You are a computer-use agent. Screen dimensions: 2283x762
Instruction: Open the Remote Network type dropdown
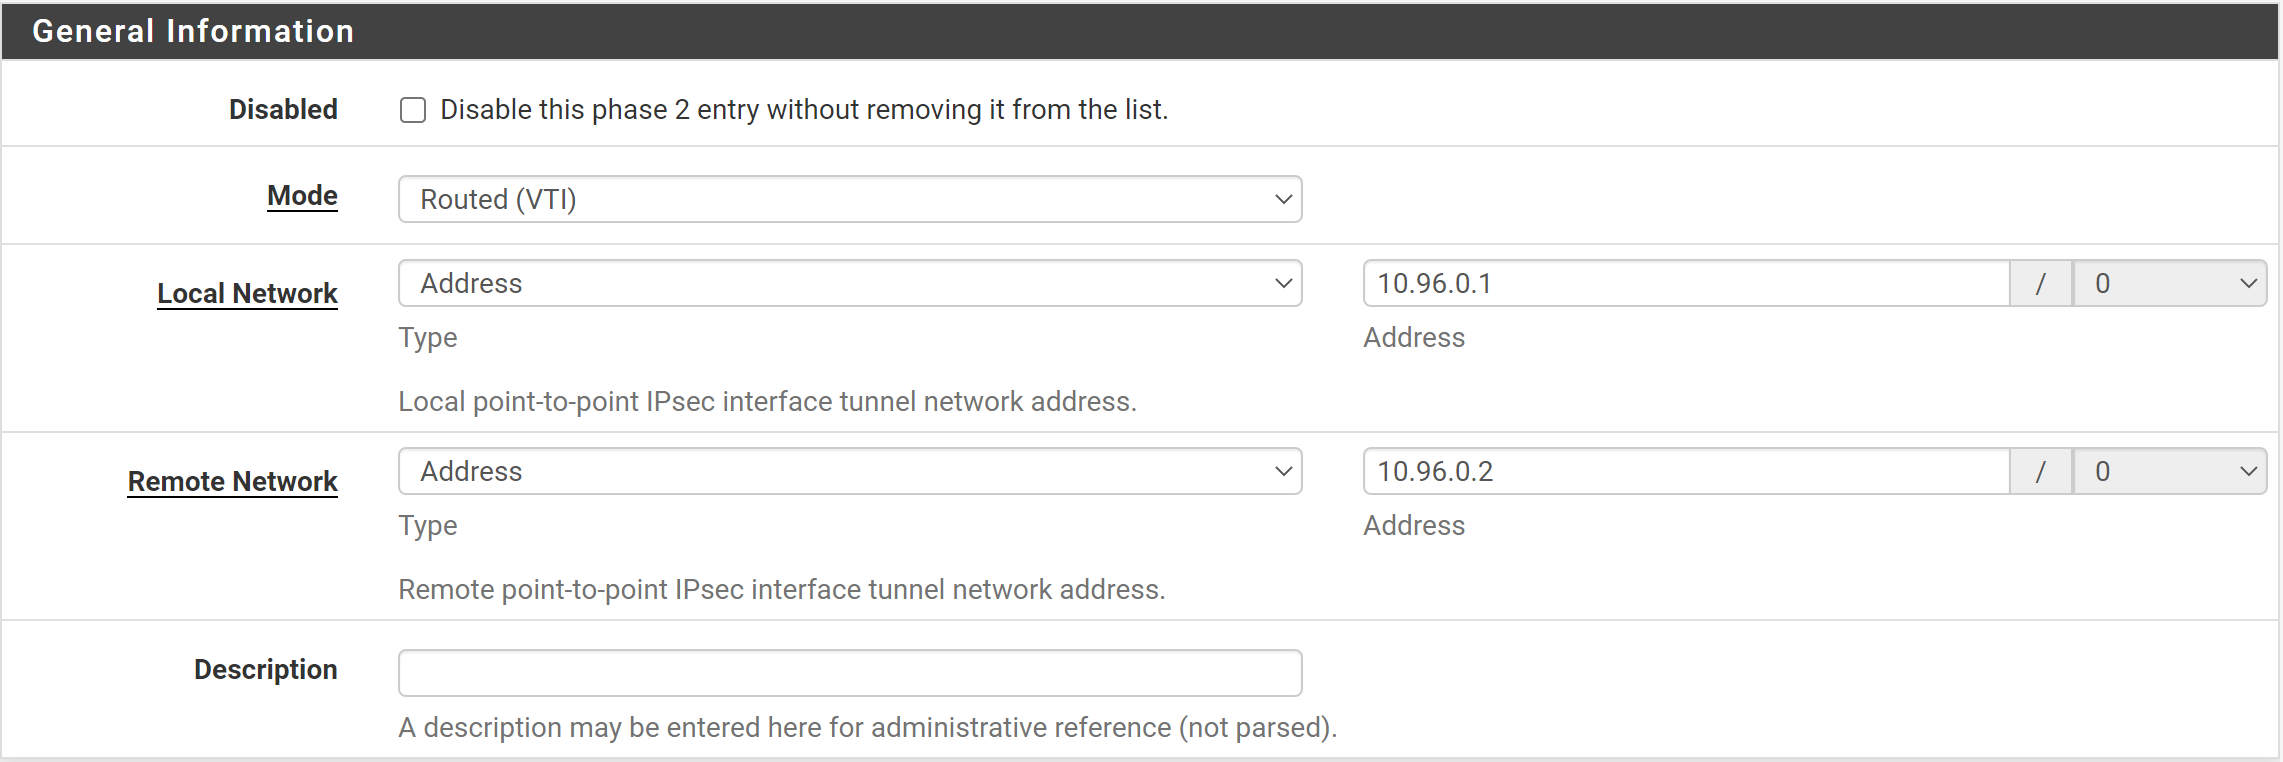point(849,471)
